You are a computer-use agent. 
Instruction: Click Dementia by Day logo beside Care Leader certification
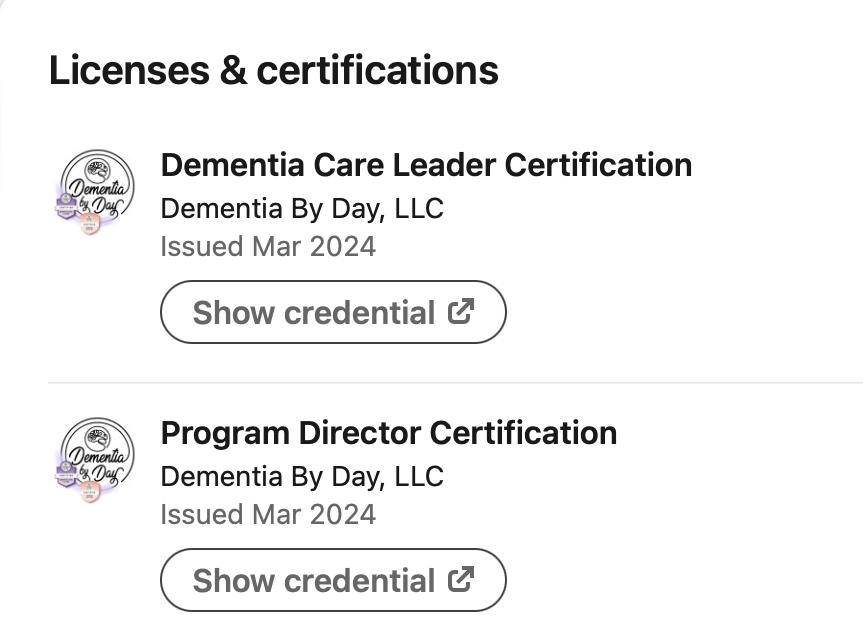95,192
